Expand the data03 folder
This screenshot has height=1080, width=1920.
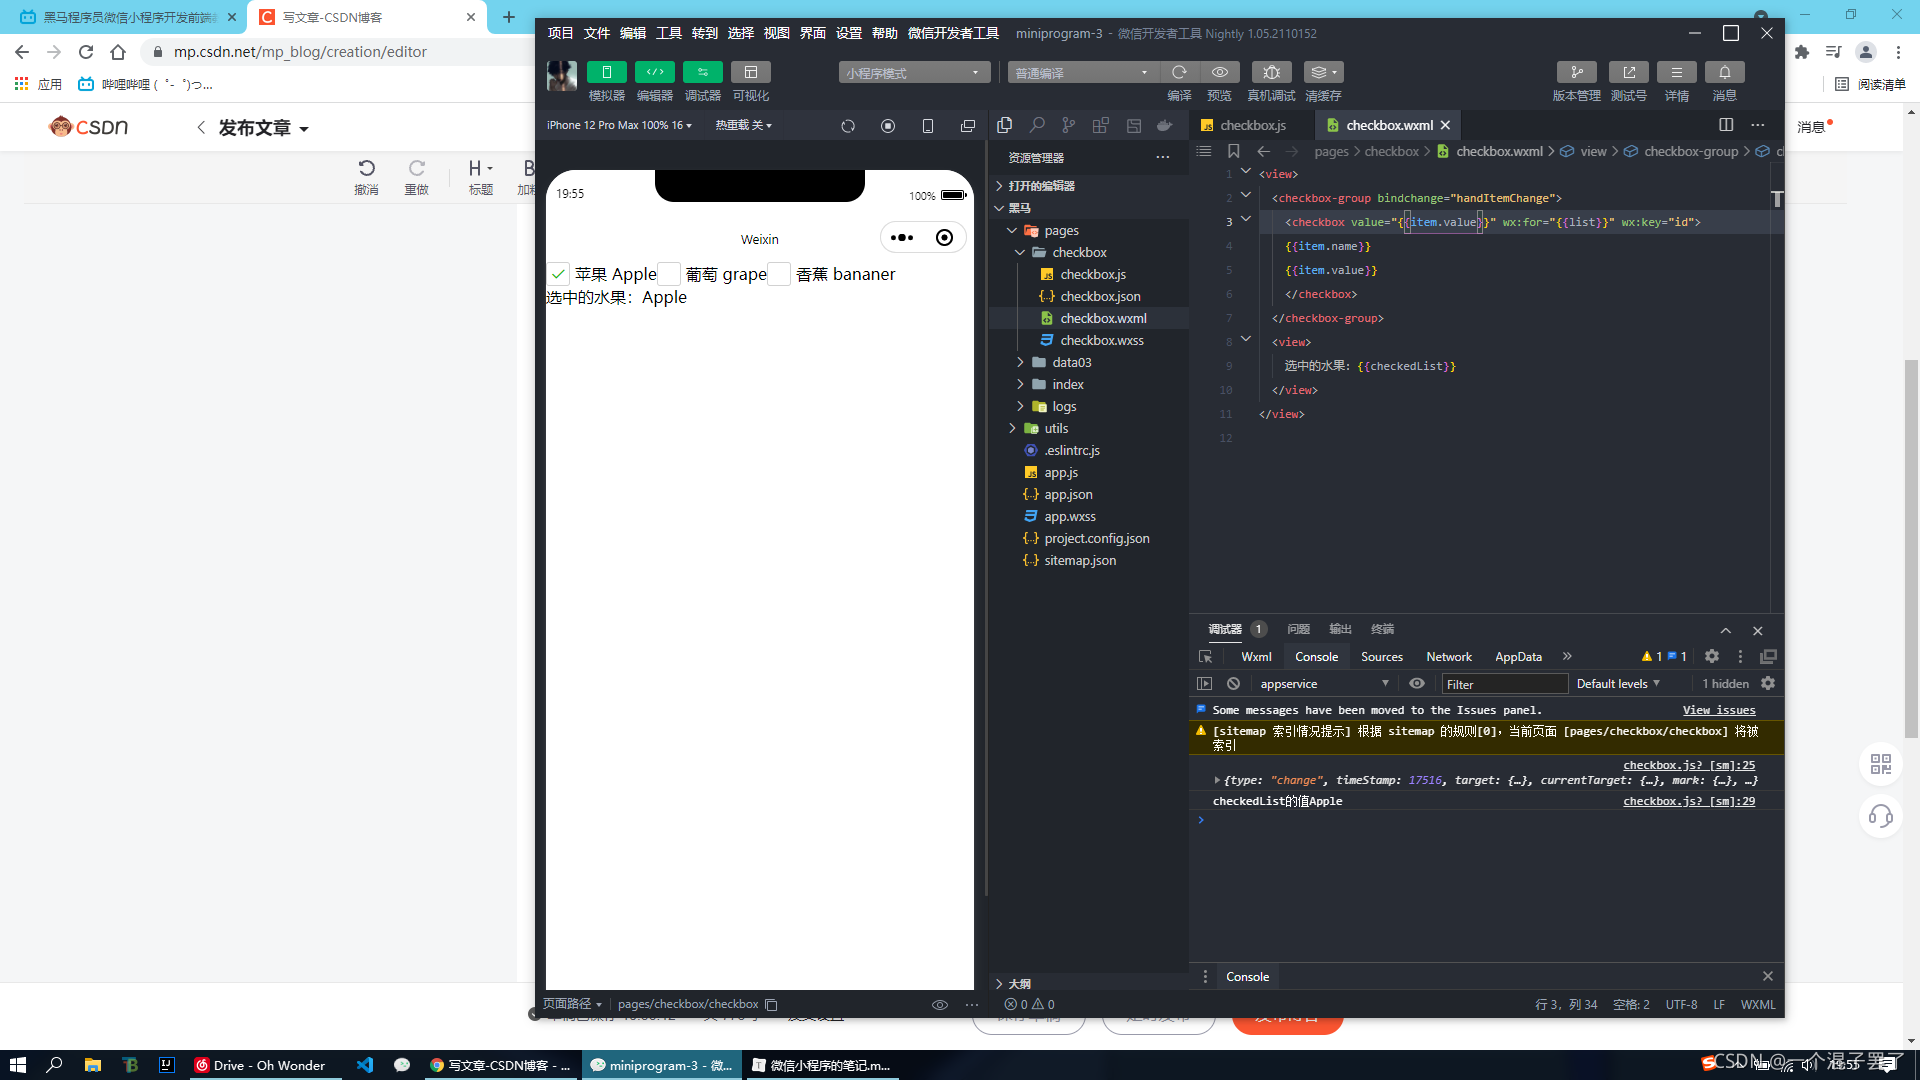[x=1071, y=362]
